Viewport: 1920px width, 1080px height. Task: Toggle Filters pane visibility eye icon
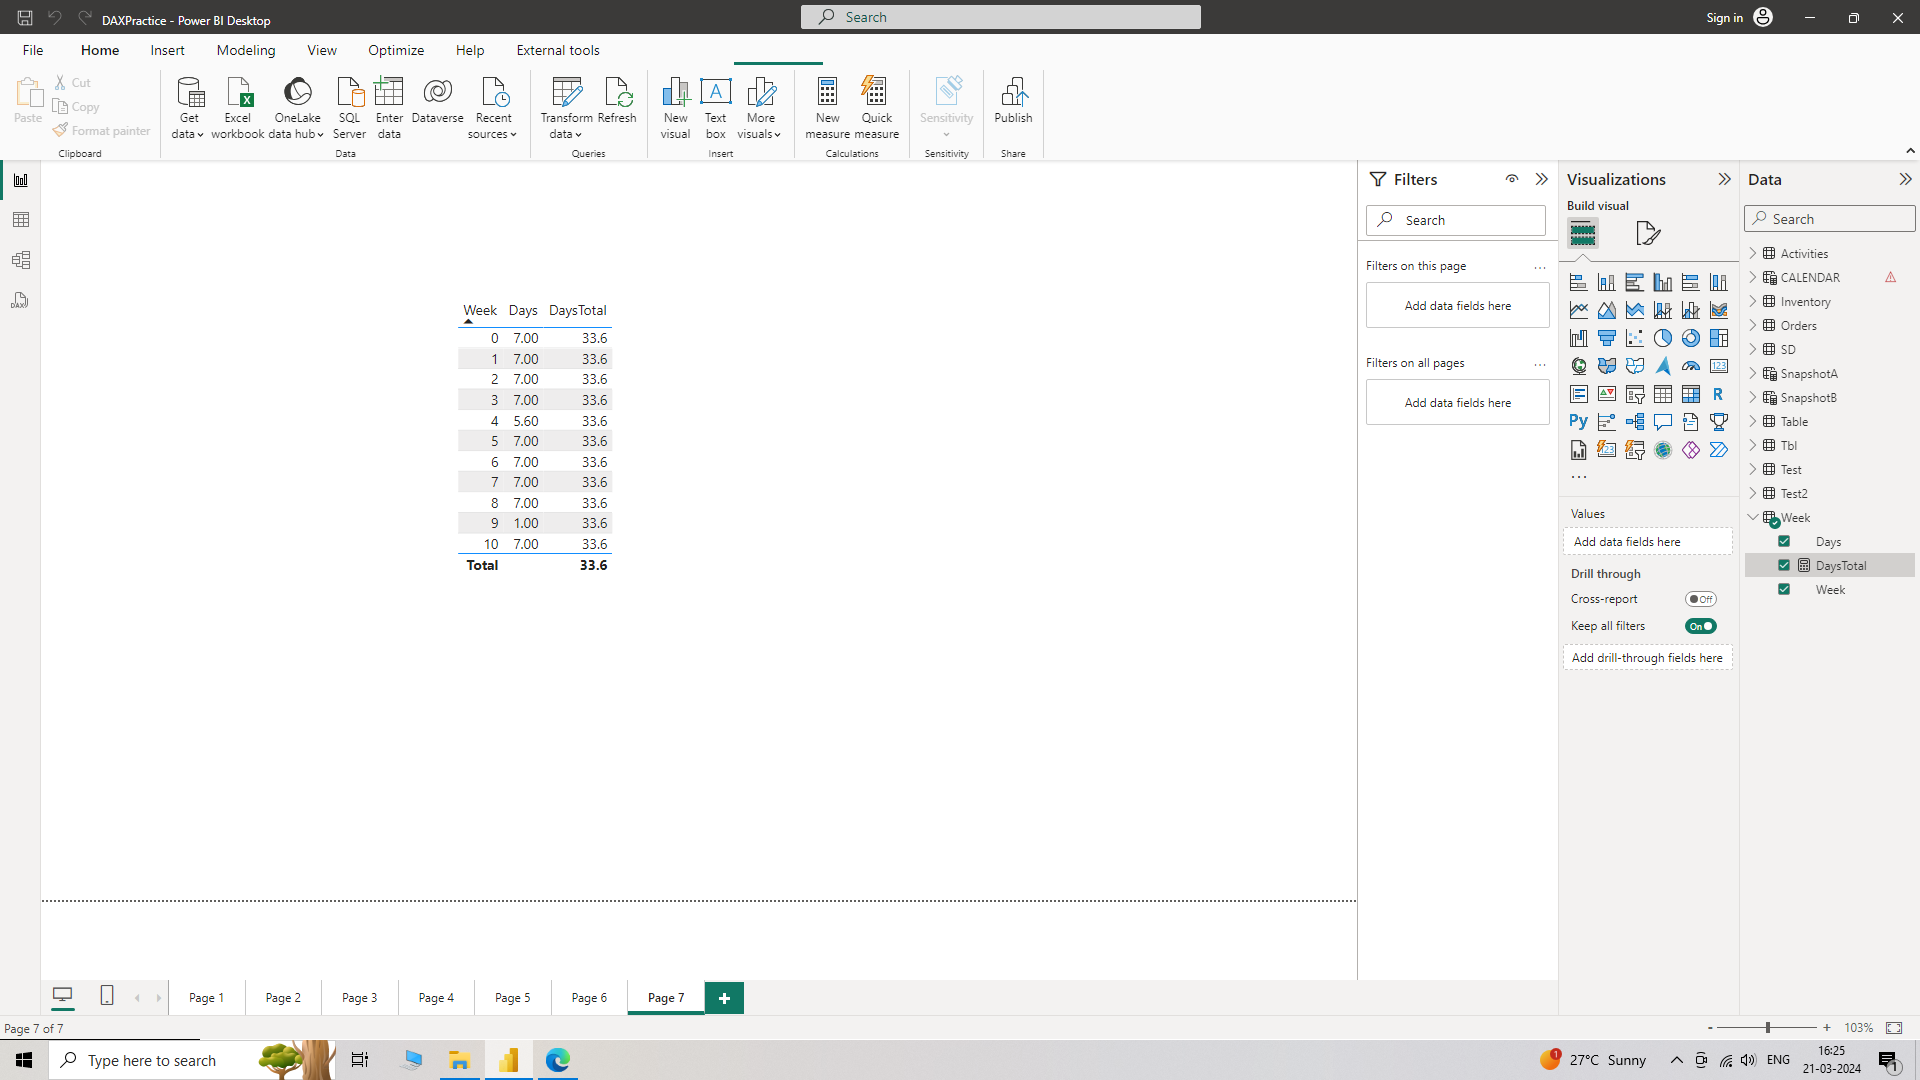pyautogui.click(x=1512, y=179)
